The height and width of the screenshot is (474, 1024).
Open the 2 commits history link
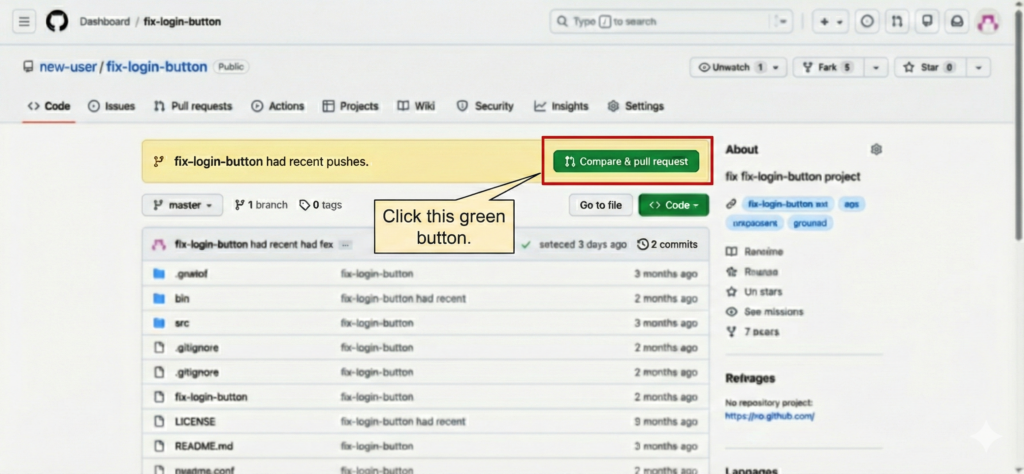coord(667,244)
